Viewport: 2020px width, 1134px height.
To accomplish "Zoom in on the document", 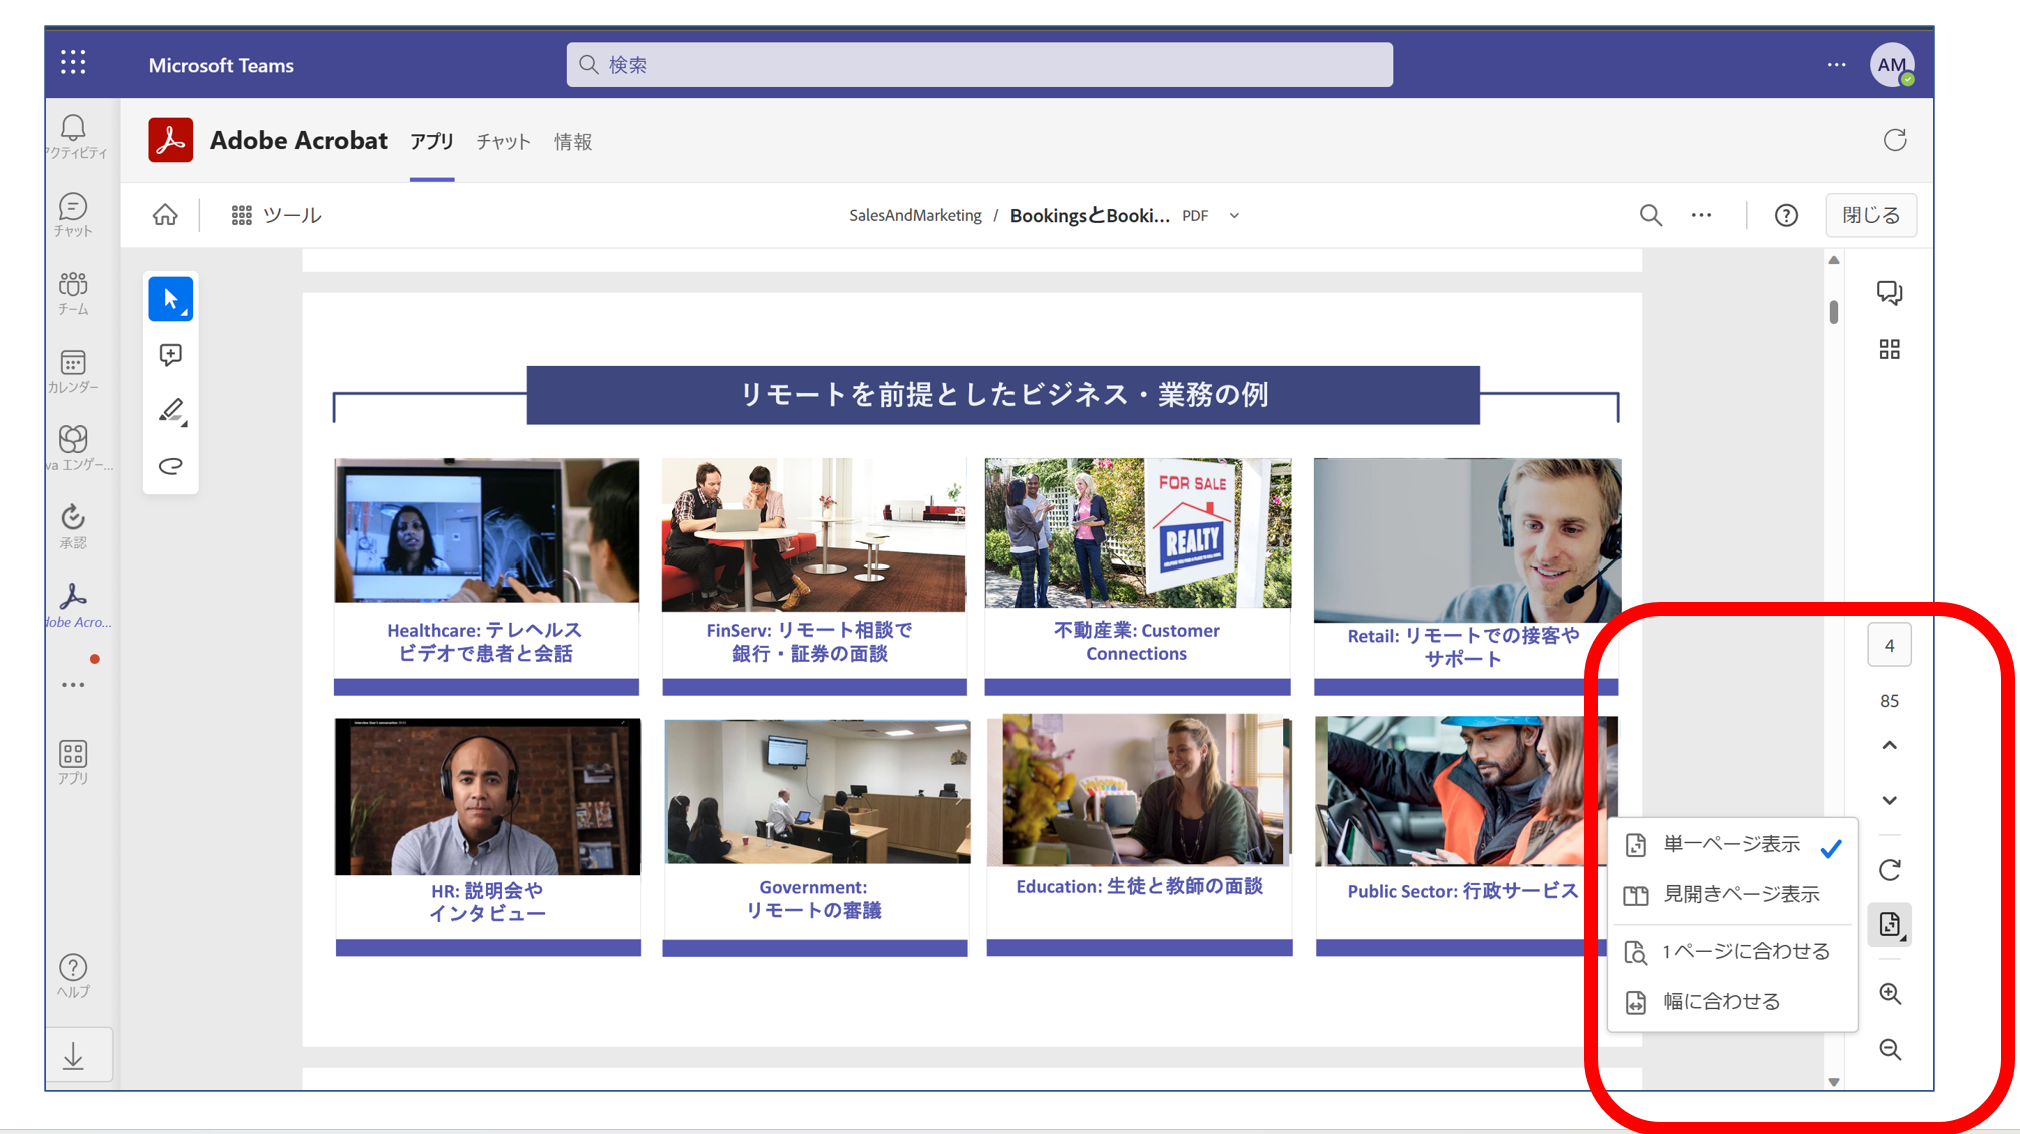I will 1889,994.
